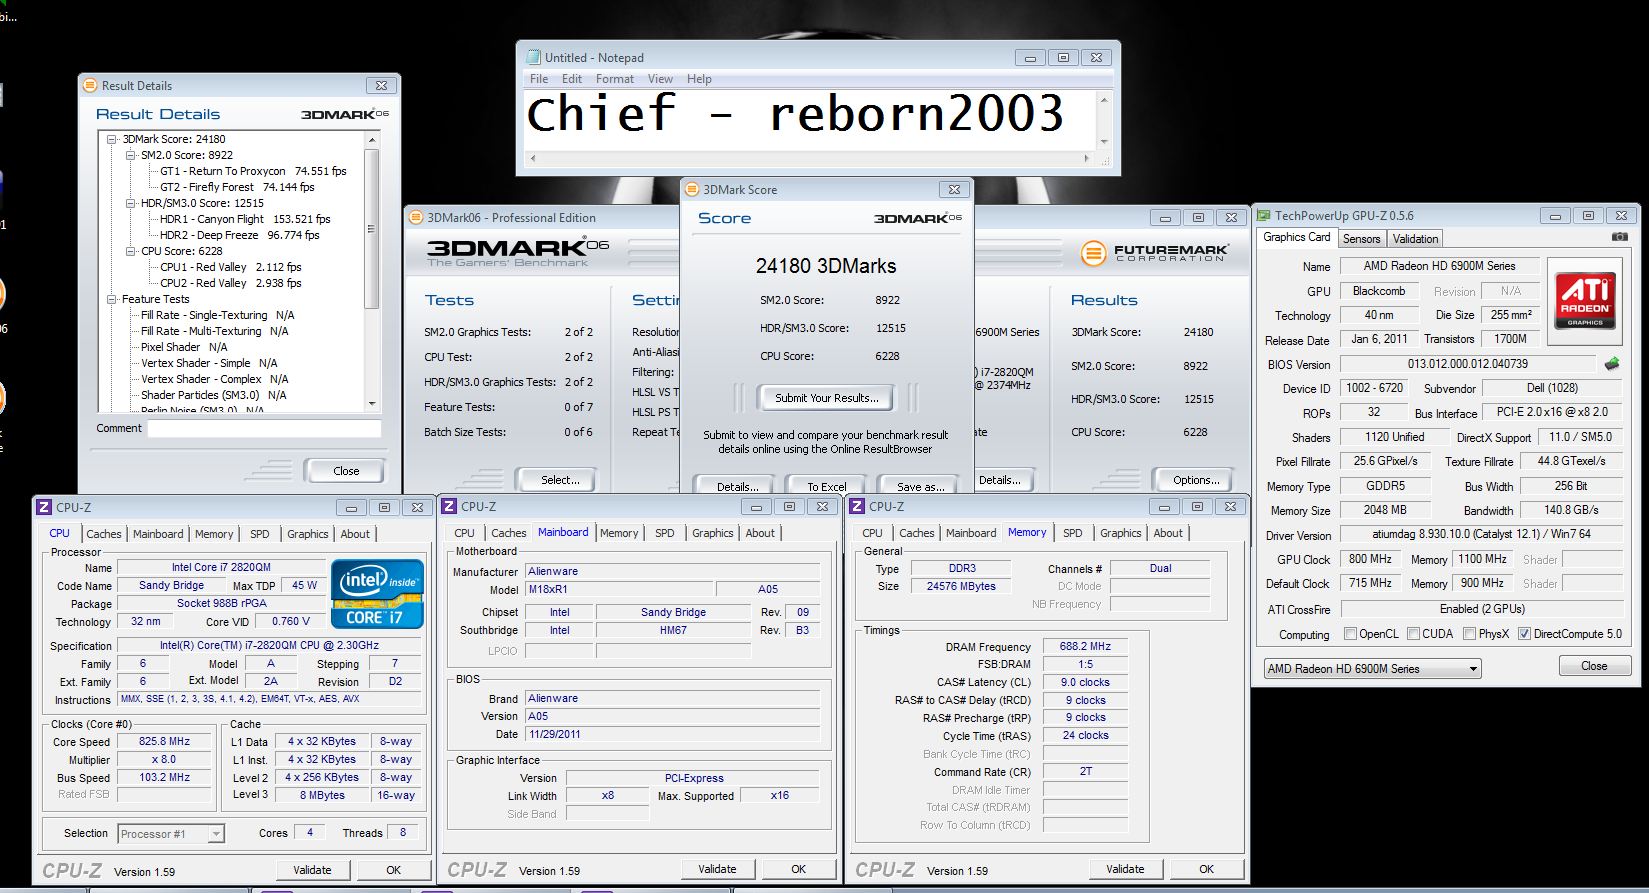
Task: Click the 24180 3DMarks score text
Action: point(826,266)
